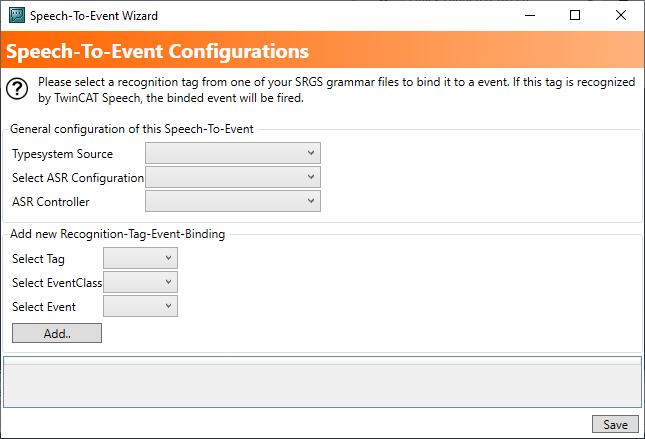Click the Speech-To-Event Wizard title bar icon
The width and height of the screenshot is (645, 439).
[17, 15]
